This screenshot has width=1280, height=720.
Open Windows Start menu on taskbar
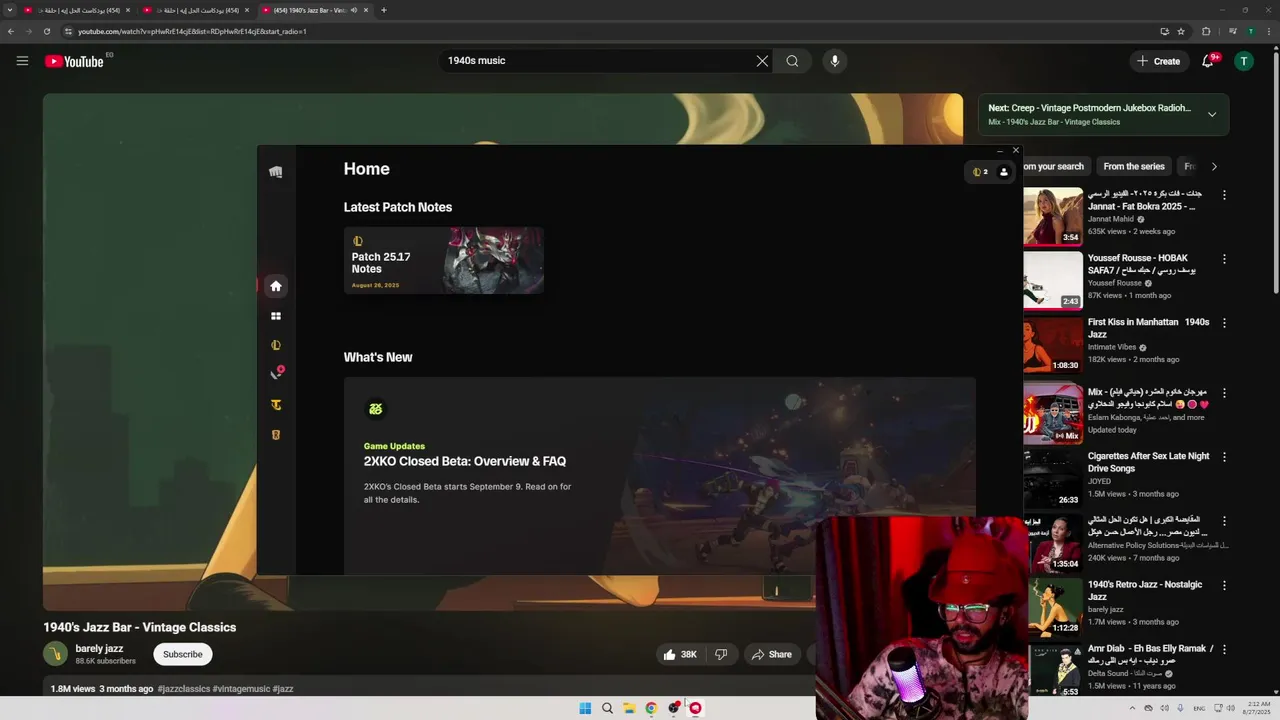(x=585, y=708)
